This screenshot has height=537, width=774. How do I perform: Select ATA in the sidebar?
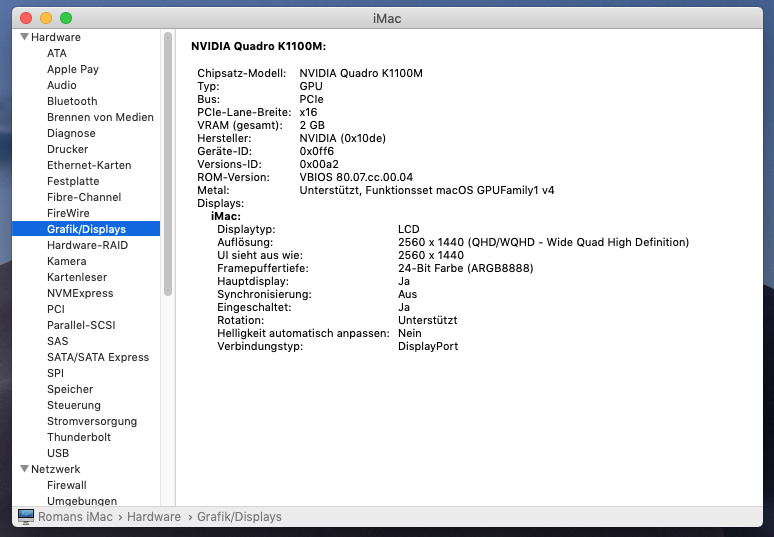click(57, 53)
